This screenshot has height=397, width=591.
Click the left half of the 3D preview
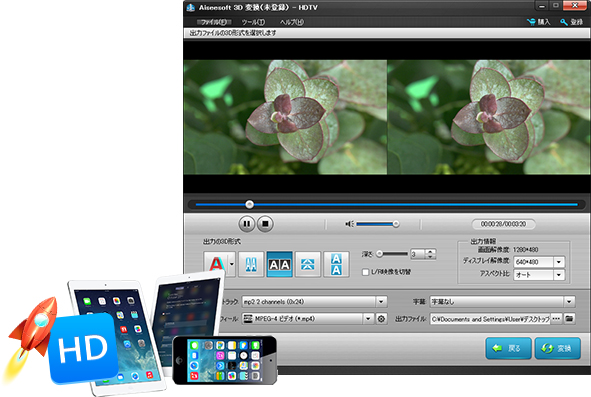coord(285,117)
